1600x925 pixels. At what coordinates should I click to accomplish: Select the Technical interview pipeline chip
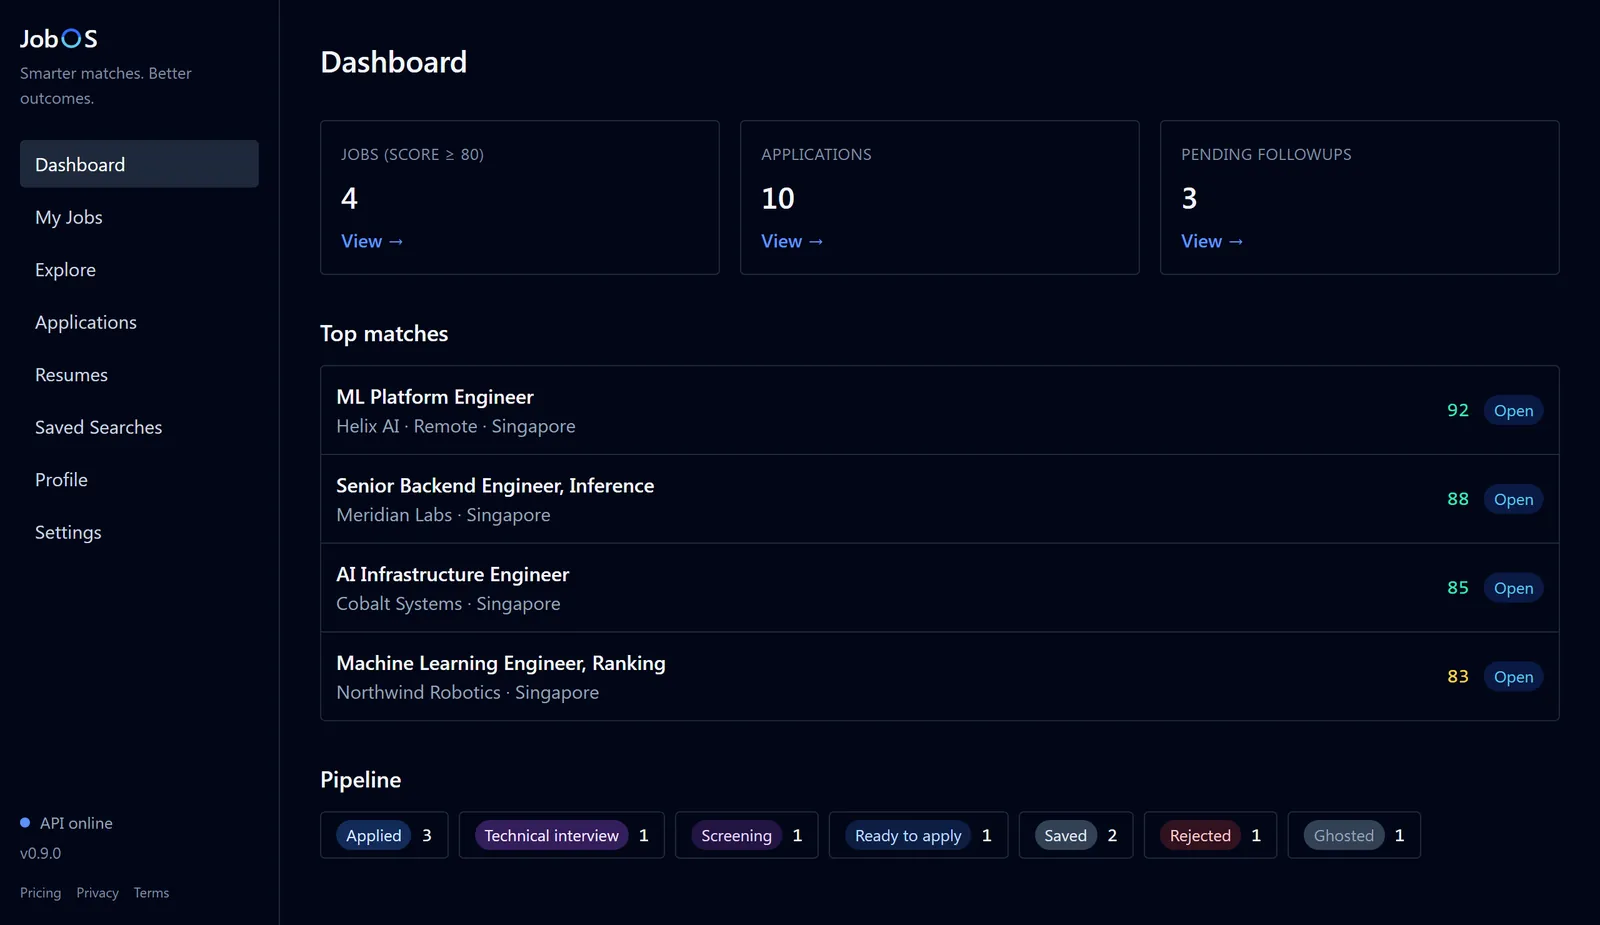coord(562,835)
